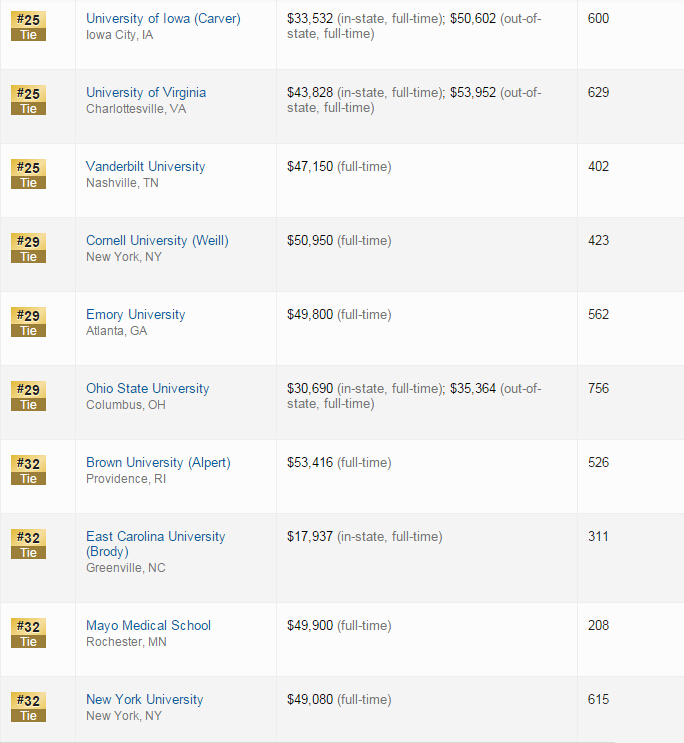Open University of Iowa (Carver) link
The width and height of the screenshot is (684, 743).
(163, 18)
